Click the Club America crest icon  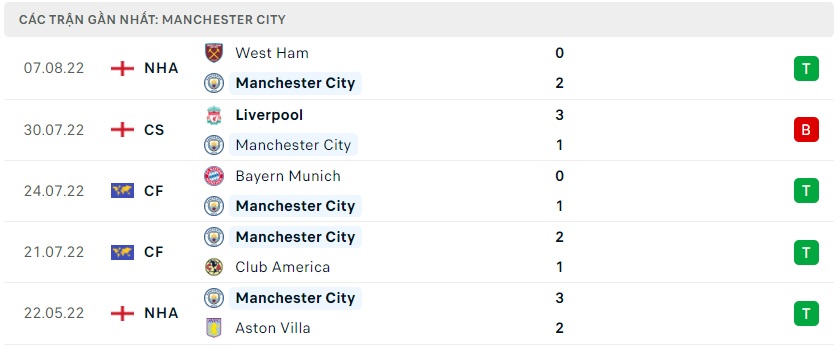click(x=214, y=267)
